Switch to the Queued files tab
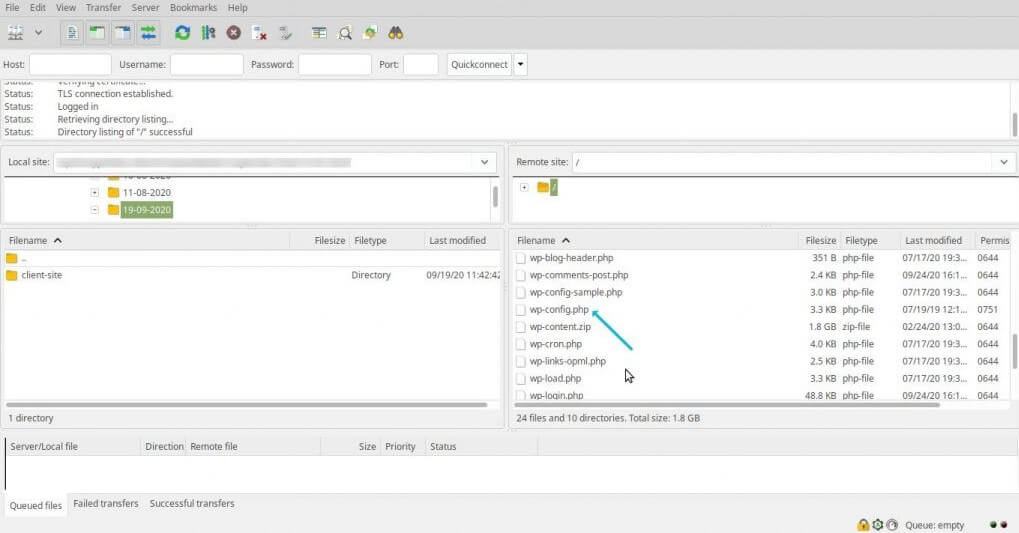This screenshot has width=1019, height=533. tap(36, 505)
